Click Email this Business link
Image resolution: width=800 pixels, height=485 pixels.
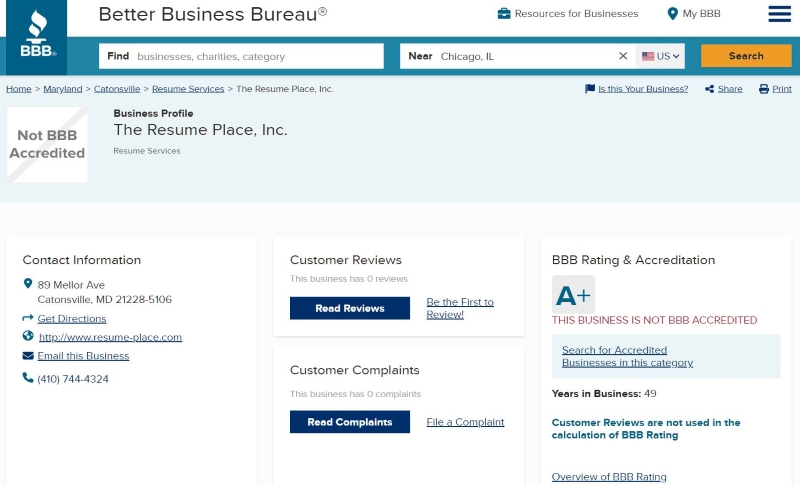pyautogui.click(x=83, y=355)
